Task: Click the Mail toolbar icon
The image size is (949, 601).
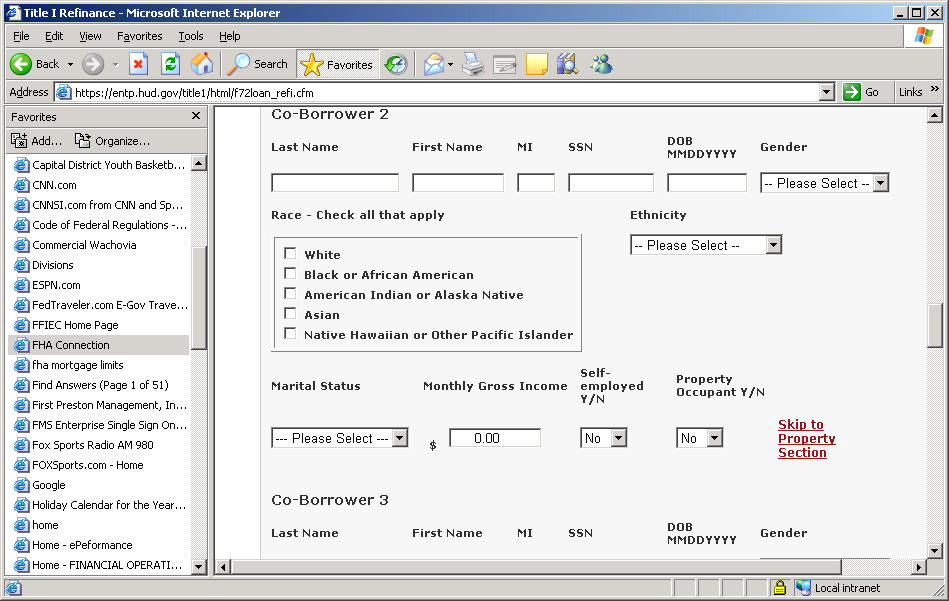Action: click(433, 64)
